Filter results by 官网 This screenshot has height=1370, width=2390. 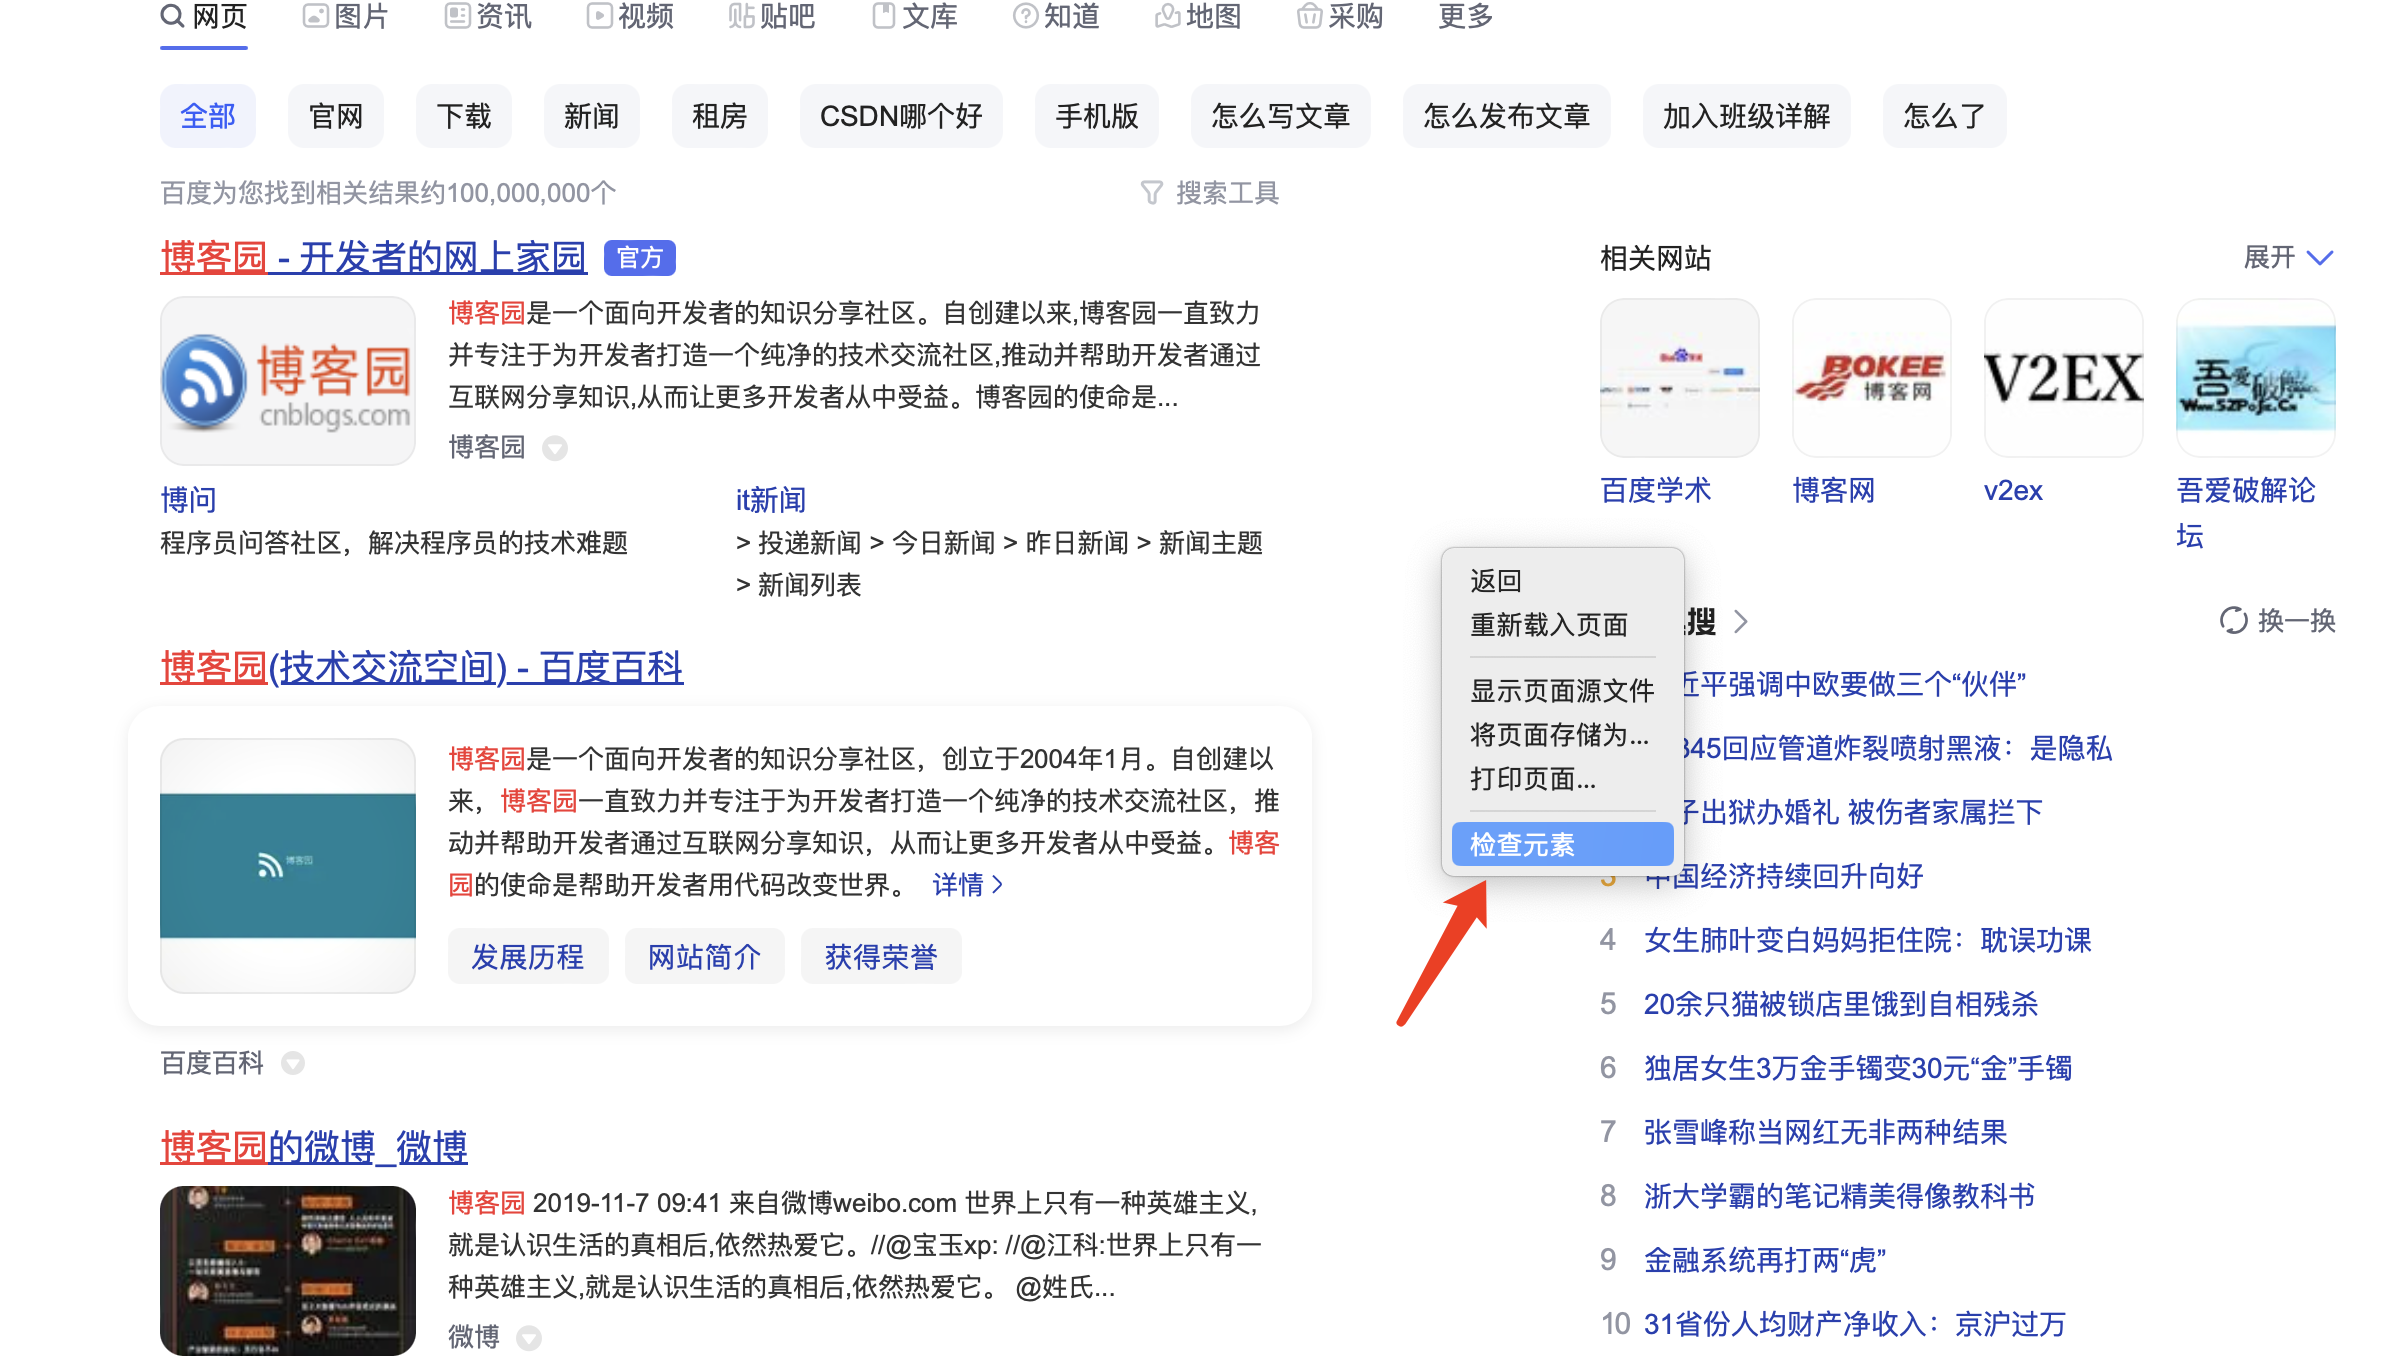coord(336,116)
